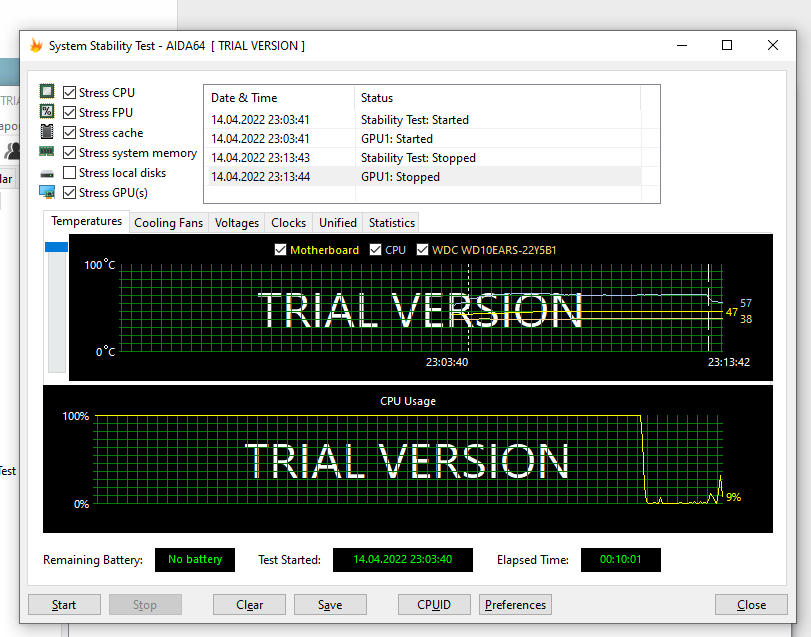
Task: Uncheck the Stress CPU checkbox
Action: coord(69,93)
